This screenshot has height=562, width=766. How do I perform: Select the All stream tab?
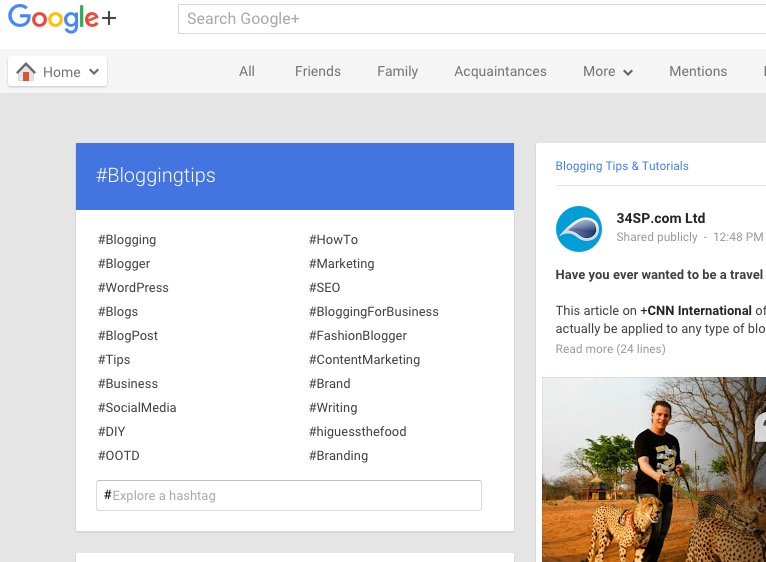[247, 72]
